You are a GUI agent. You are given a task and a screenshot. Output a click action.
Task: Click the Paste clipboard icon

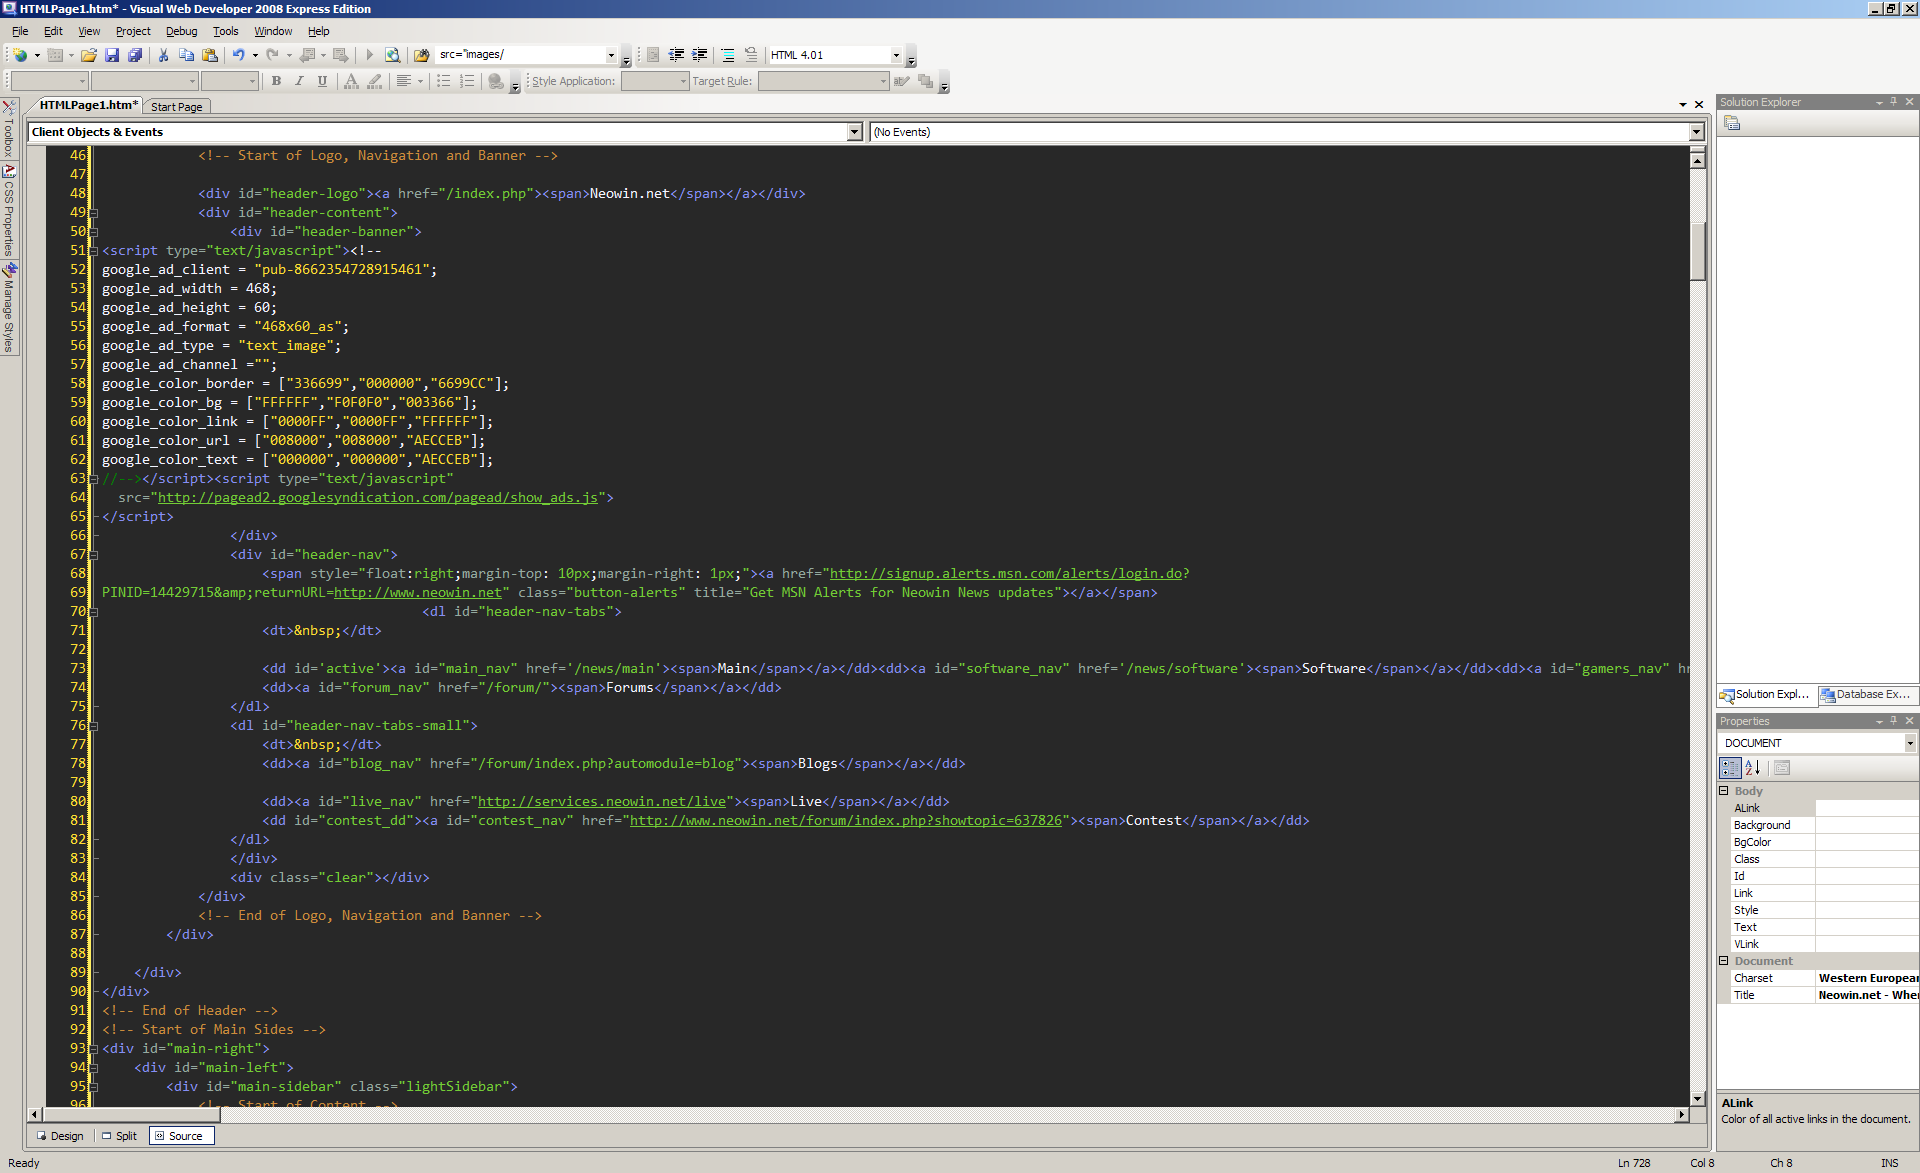pos(209,55)
